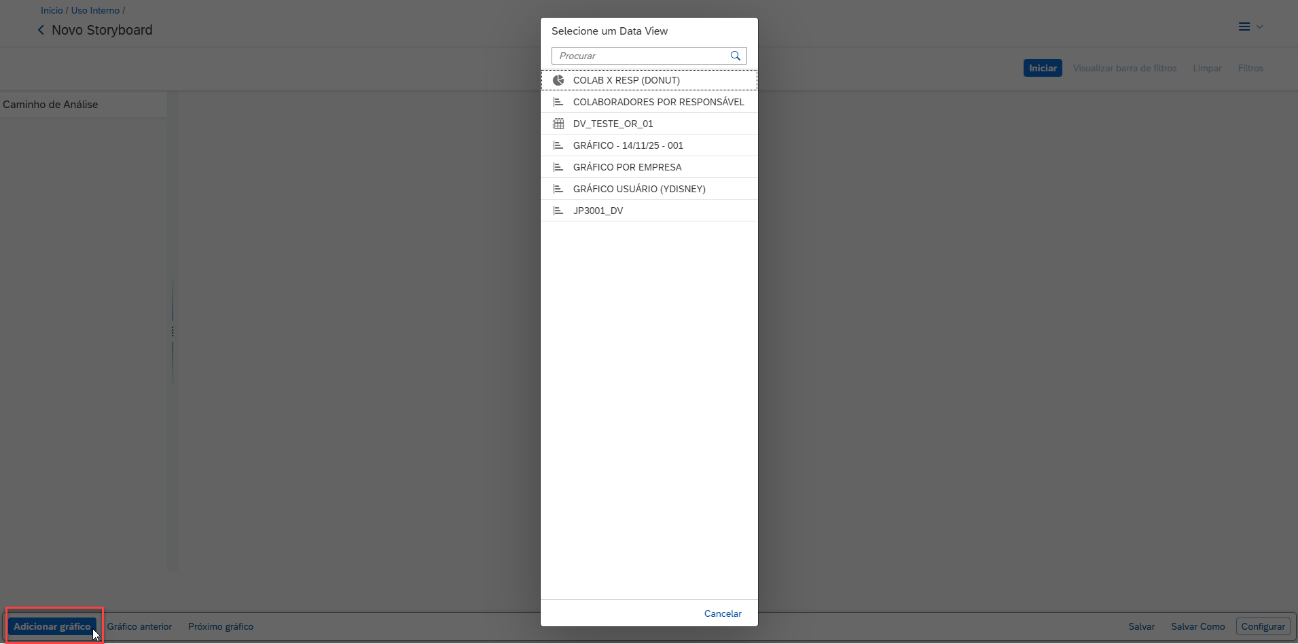Navigate to the Início breadcrumb link
The width and height of the screenshot is (1298, 644).
(51, 11)
